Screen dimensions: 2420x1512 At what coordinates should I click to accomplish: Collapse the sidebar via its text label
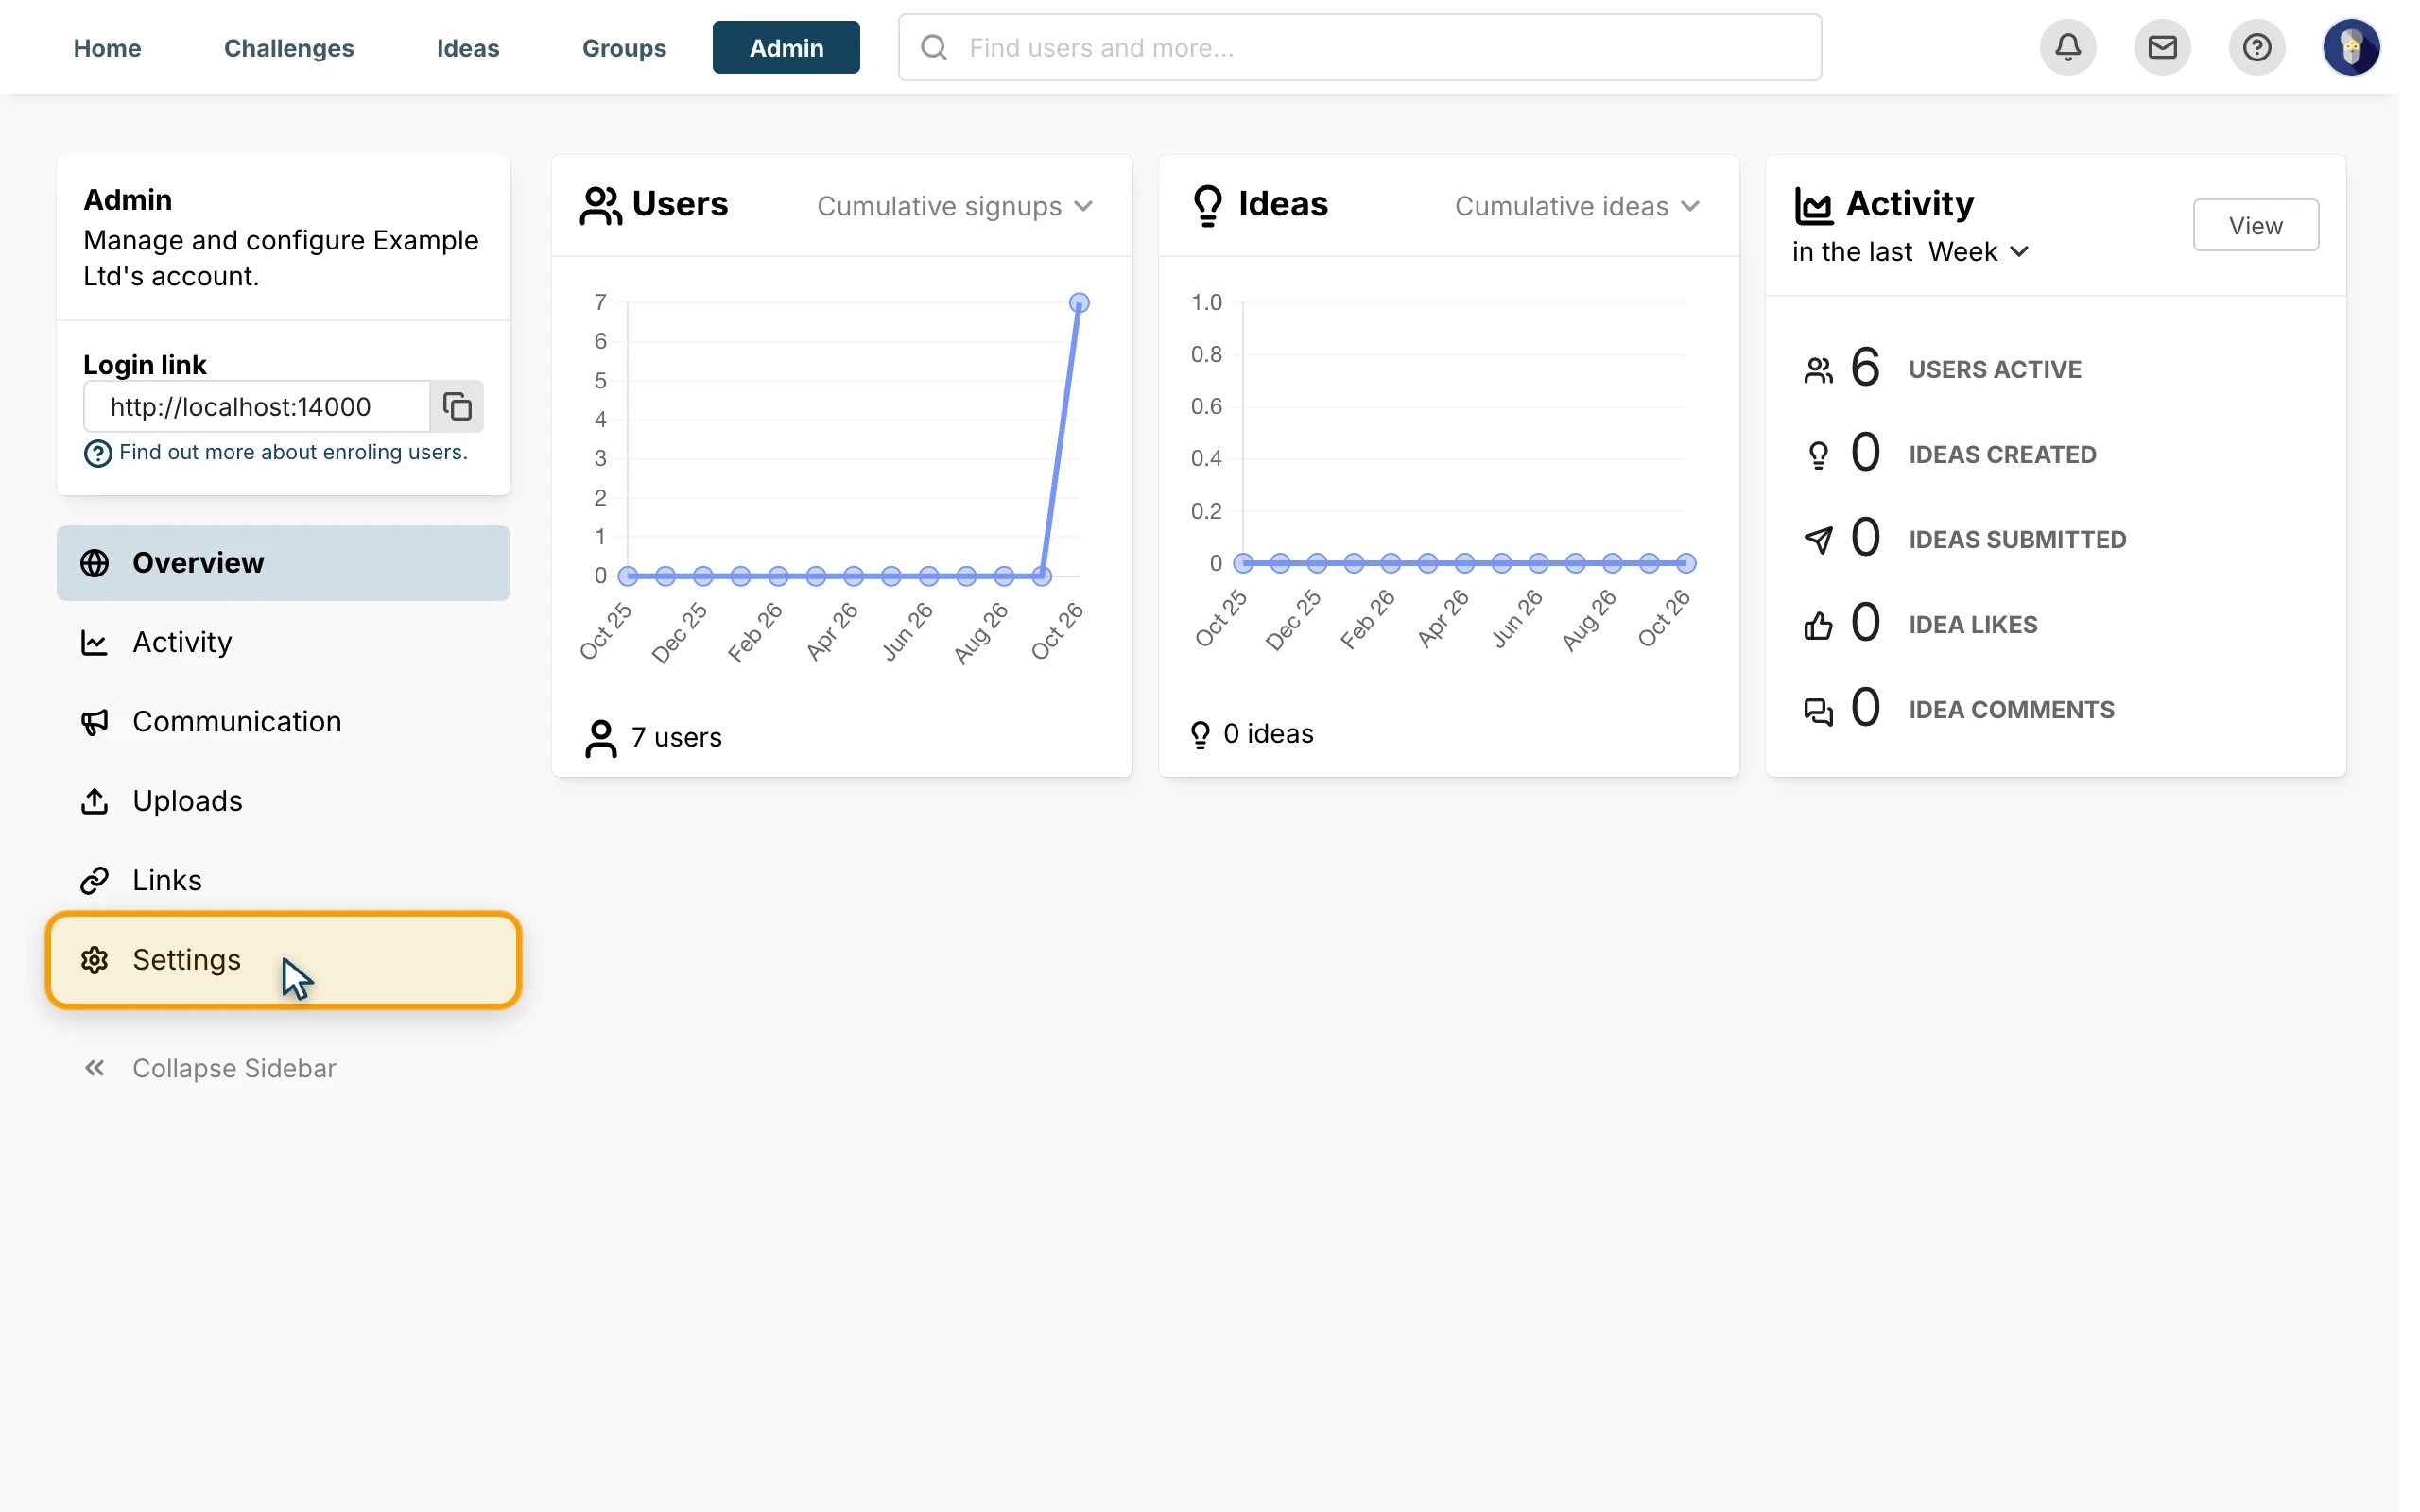[234, 1068]
